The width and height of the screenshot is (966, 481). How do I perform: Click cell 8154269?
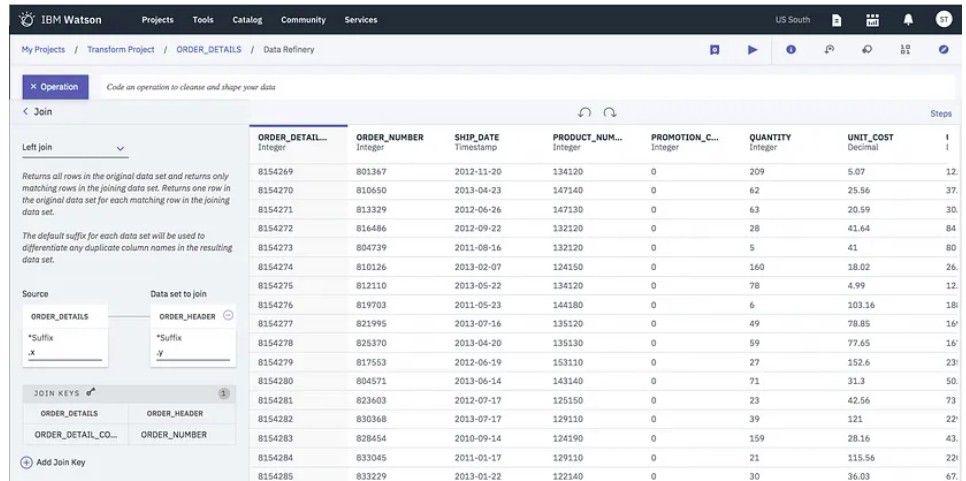click(x=275, y=172)
